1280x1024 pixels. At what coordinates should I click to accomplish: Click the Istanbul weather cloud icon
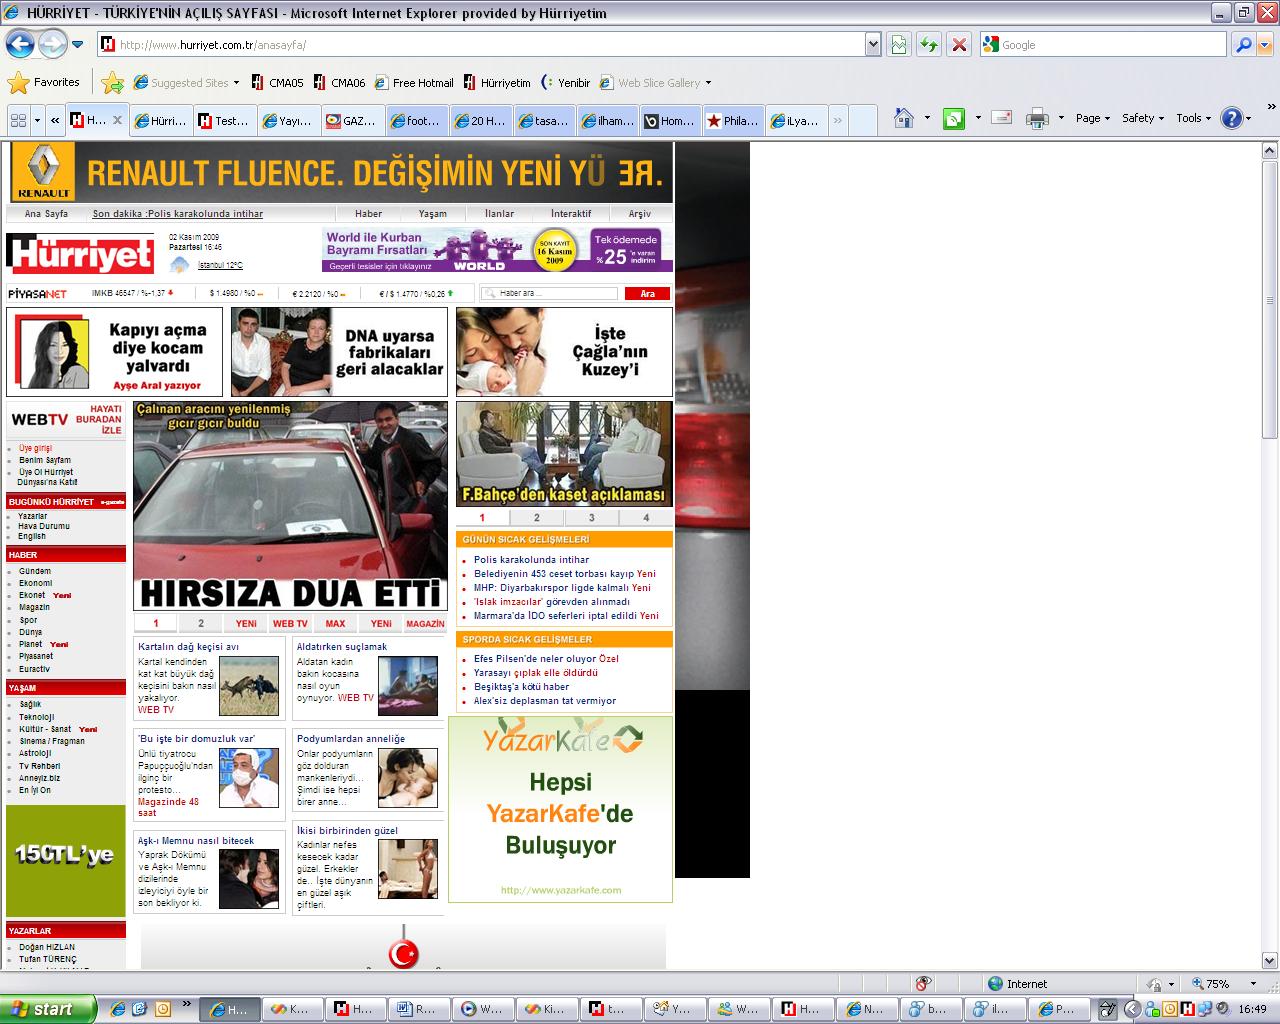point(180,264)
